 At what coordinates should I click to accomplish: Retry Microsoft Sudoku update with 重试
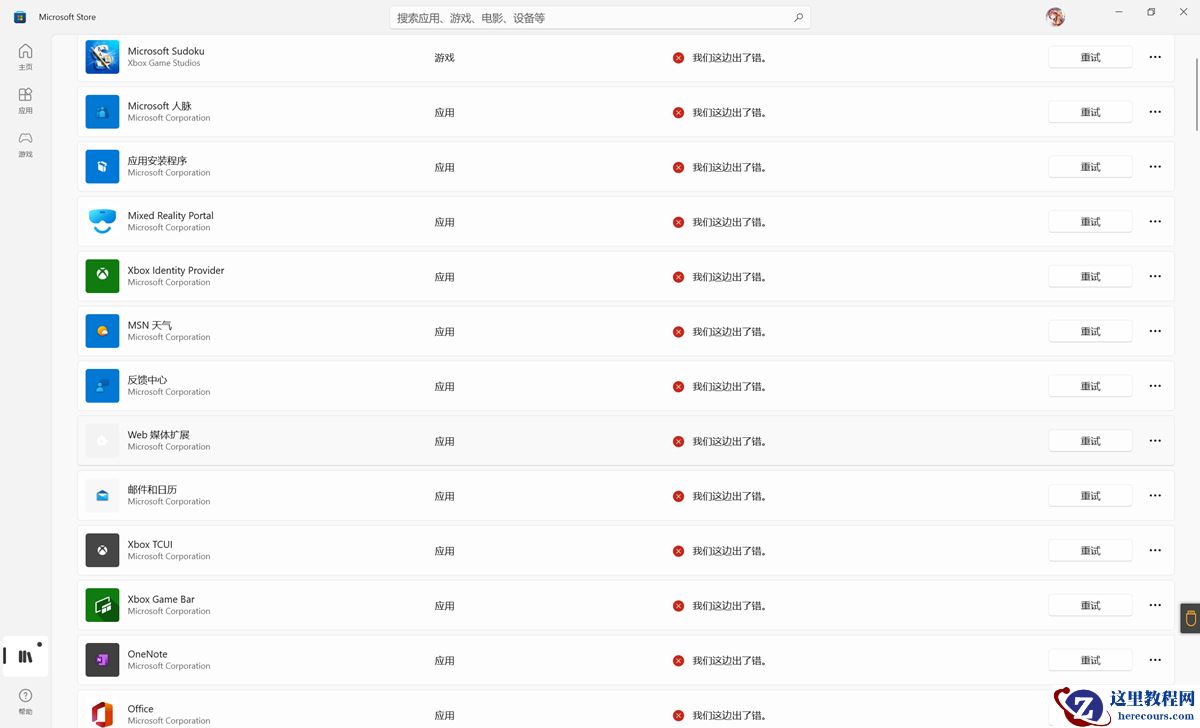(x=1090, y=57)
